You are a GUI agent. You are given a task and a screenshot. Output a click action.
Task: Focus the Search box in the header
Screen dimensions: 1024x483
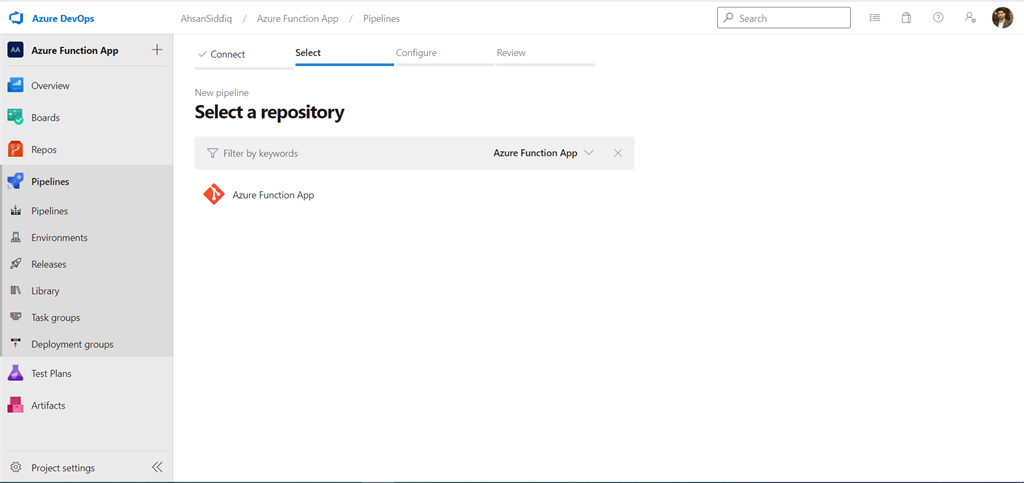pyautogui.click(x=784, y=18)
